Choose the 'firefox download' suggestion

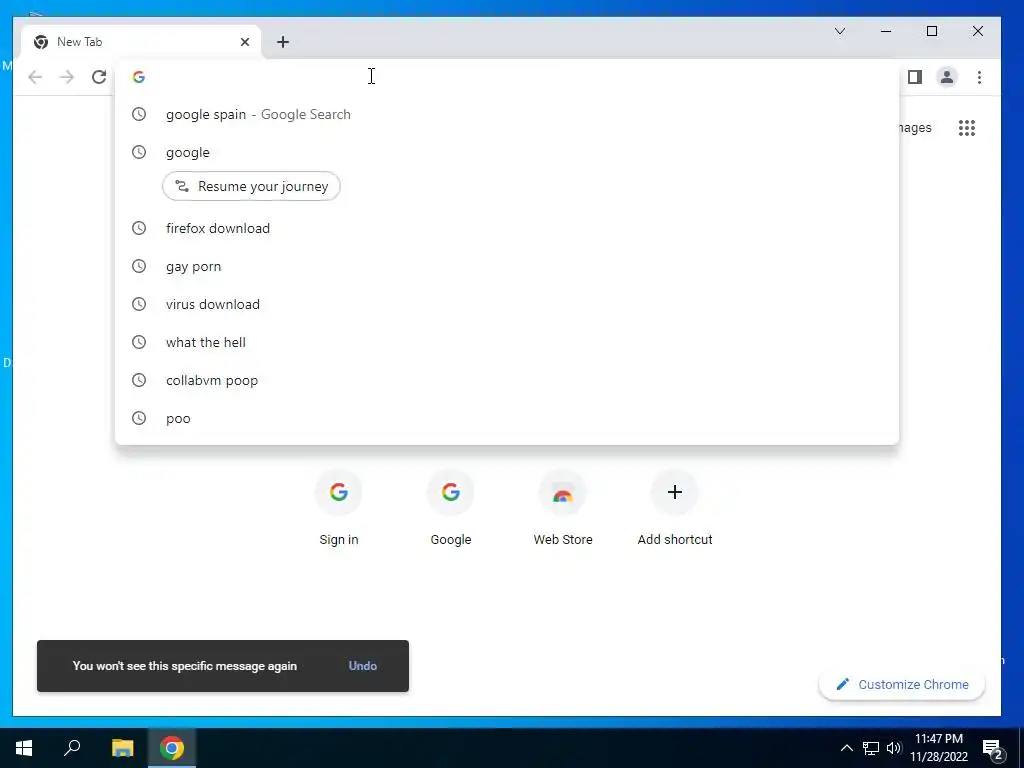click(x=507, y=229)
